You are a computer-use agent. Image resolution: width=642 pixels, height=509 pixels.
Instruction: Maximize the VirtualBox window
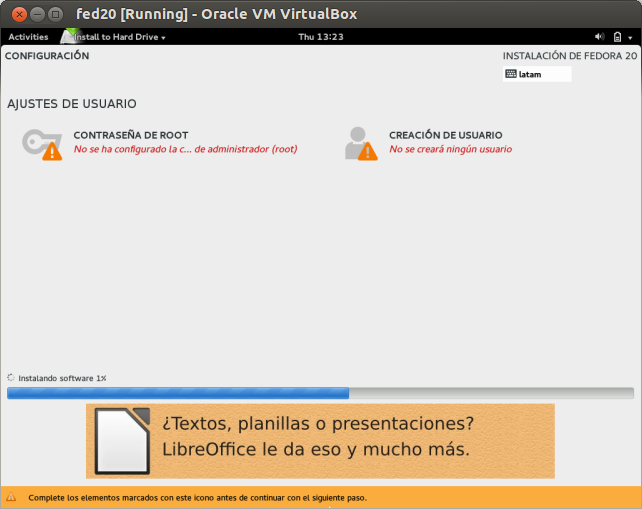click(55, 14)
